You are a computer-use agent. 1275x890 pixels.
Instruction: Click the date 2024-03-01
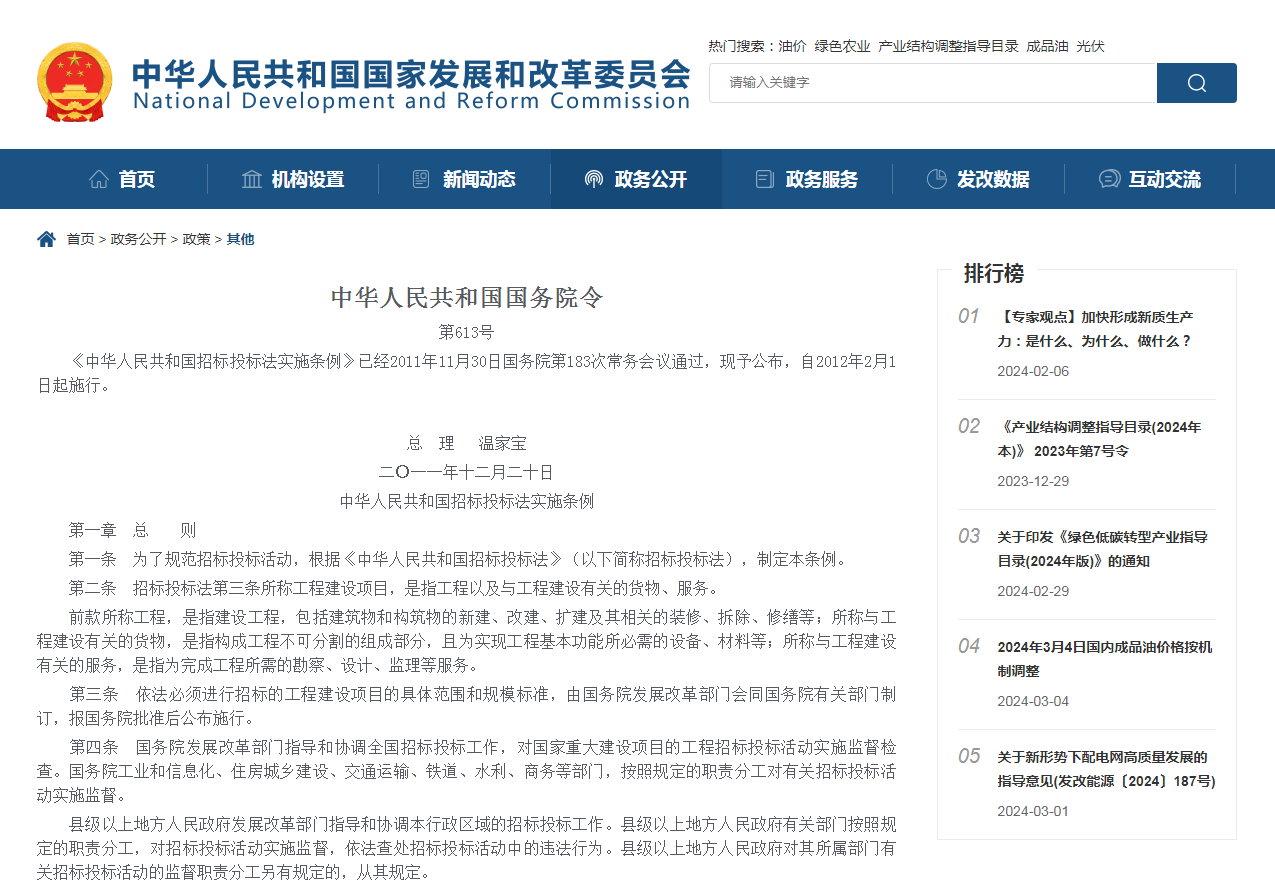click(1033, 811)
